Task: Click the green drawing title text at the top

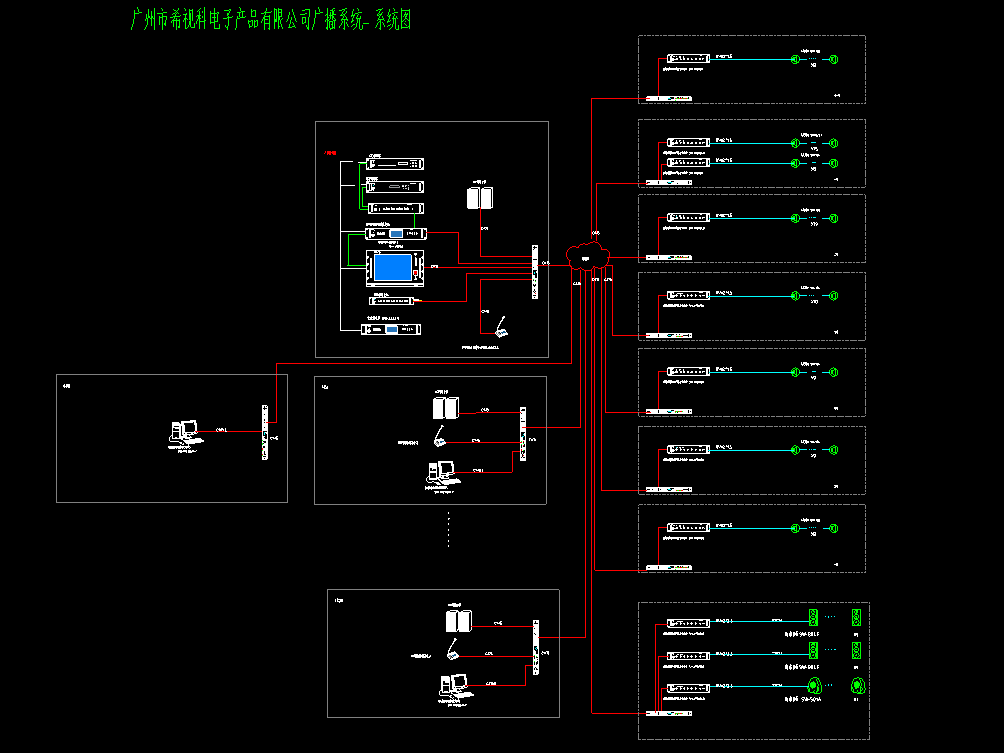Action: tap(271, 21)
